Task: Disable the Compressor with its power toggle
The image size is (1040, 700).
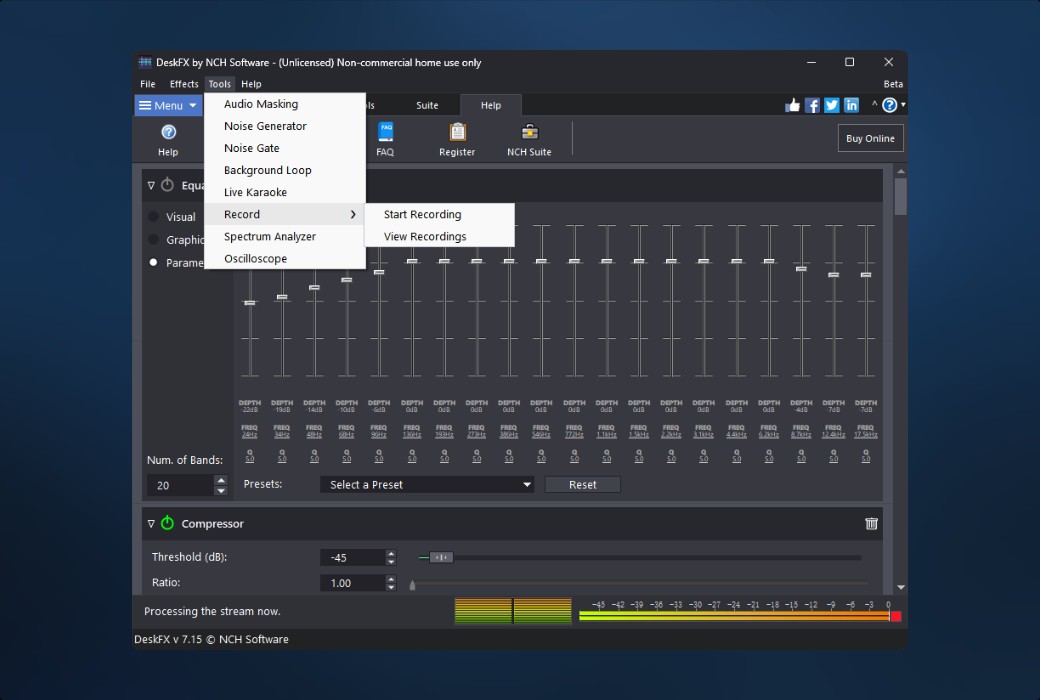Action: (x=168, y=523)
